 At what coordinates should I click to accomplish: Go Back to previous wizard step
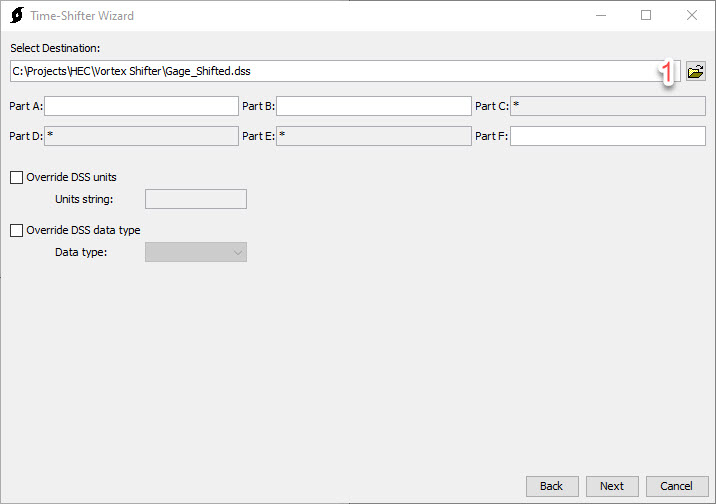click(x=552, y=486)
